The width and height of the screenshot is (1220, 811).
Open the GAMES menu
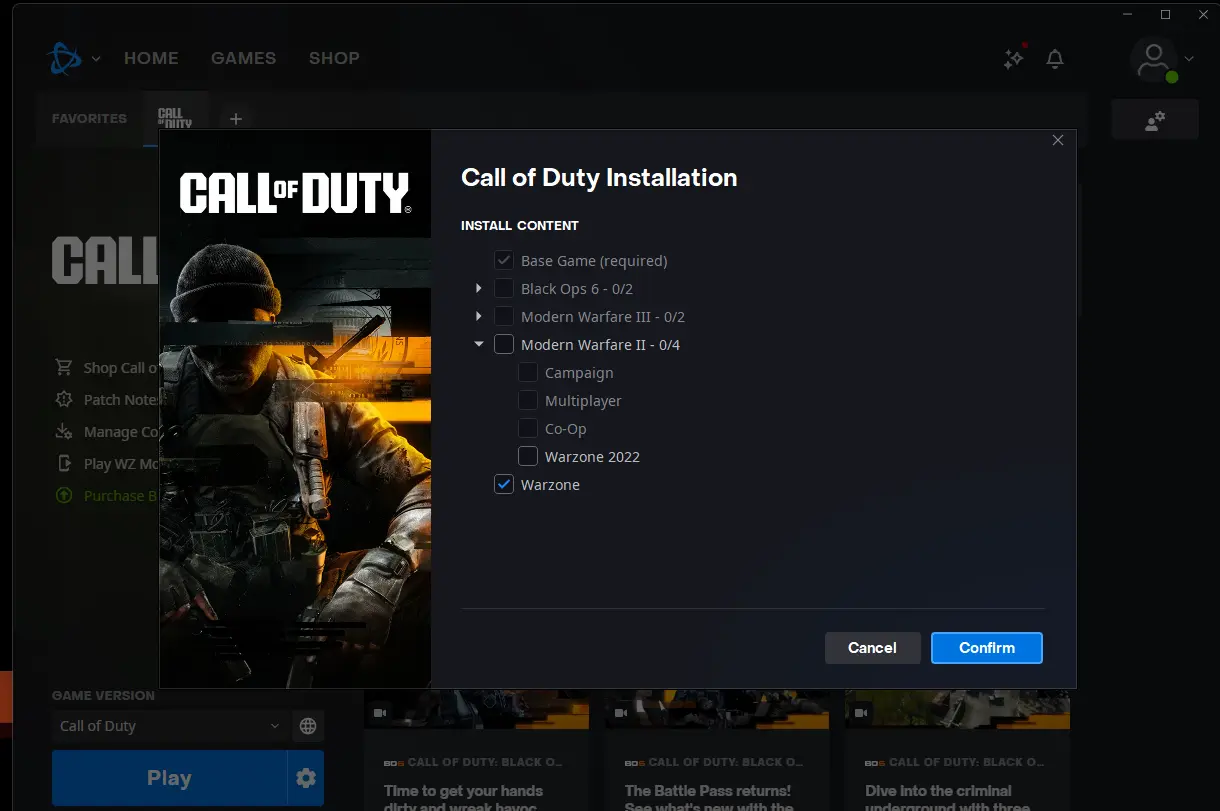click(243, 58)
